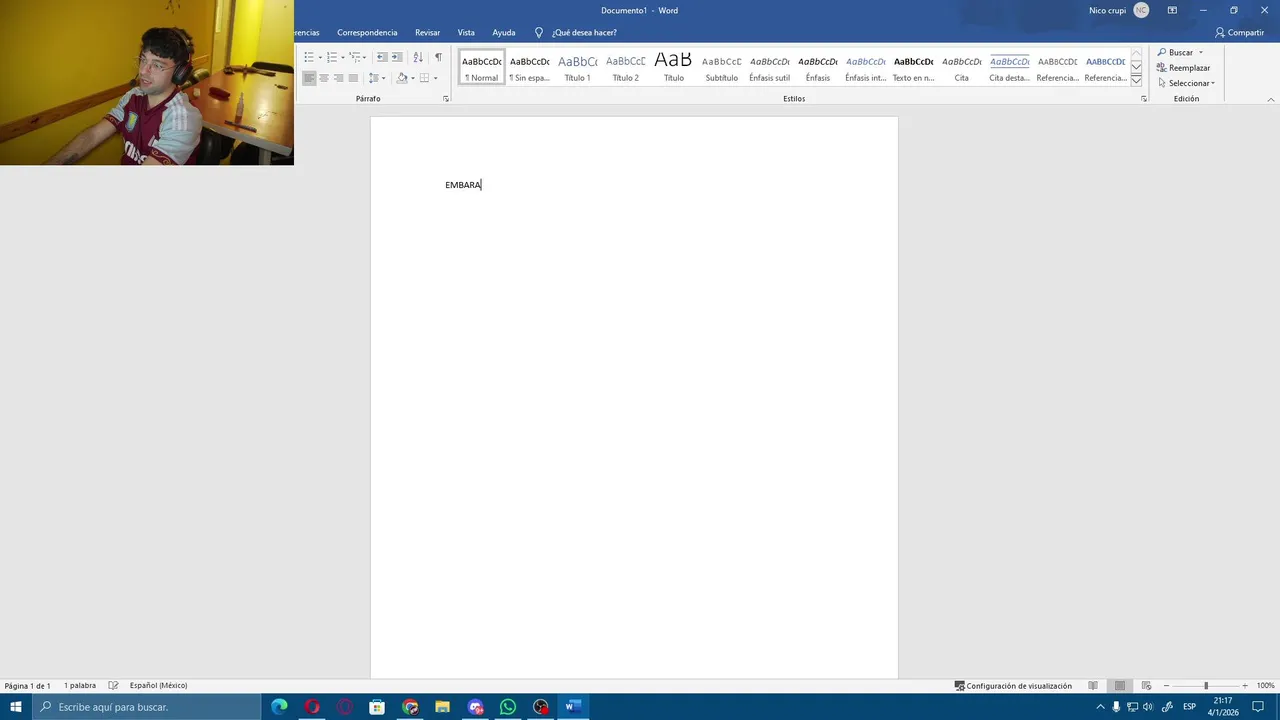1280x720 pixels.
Task: Open the Párrafo dialog launcher
Action: point(446,99)
